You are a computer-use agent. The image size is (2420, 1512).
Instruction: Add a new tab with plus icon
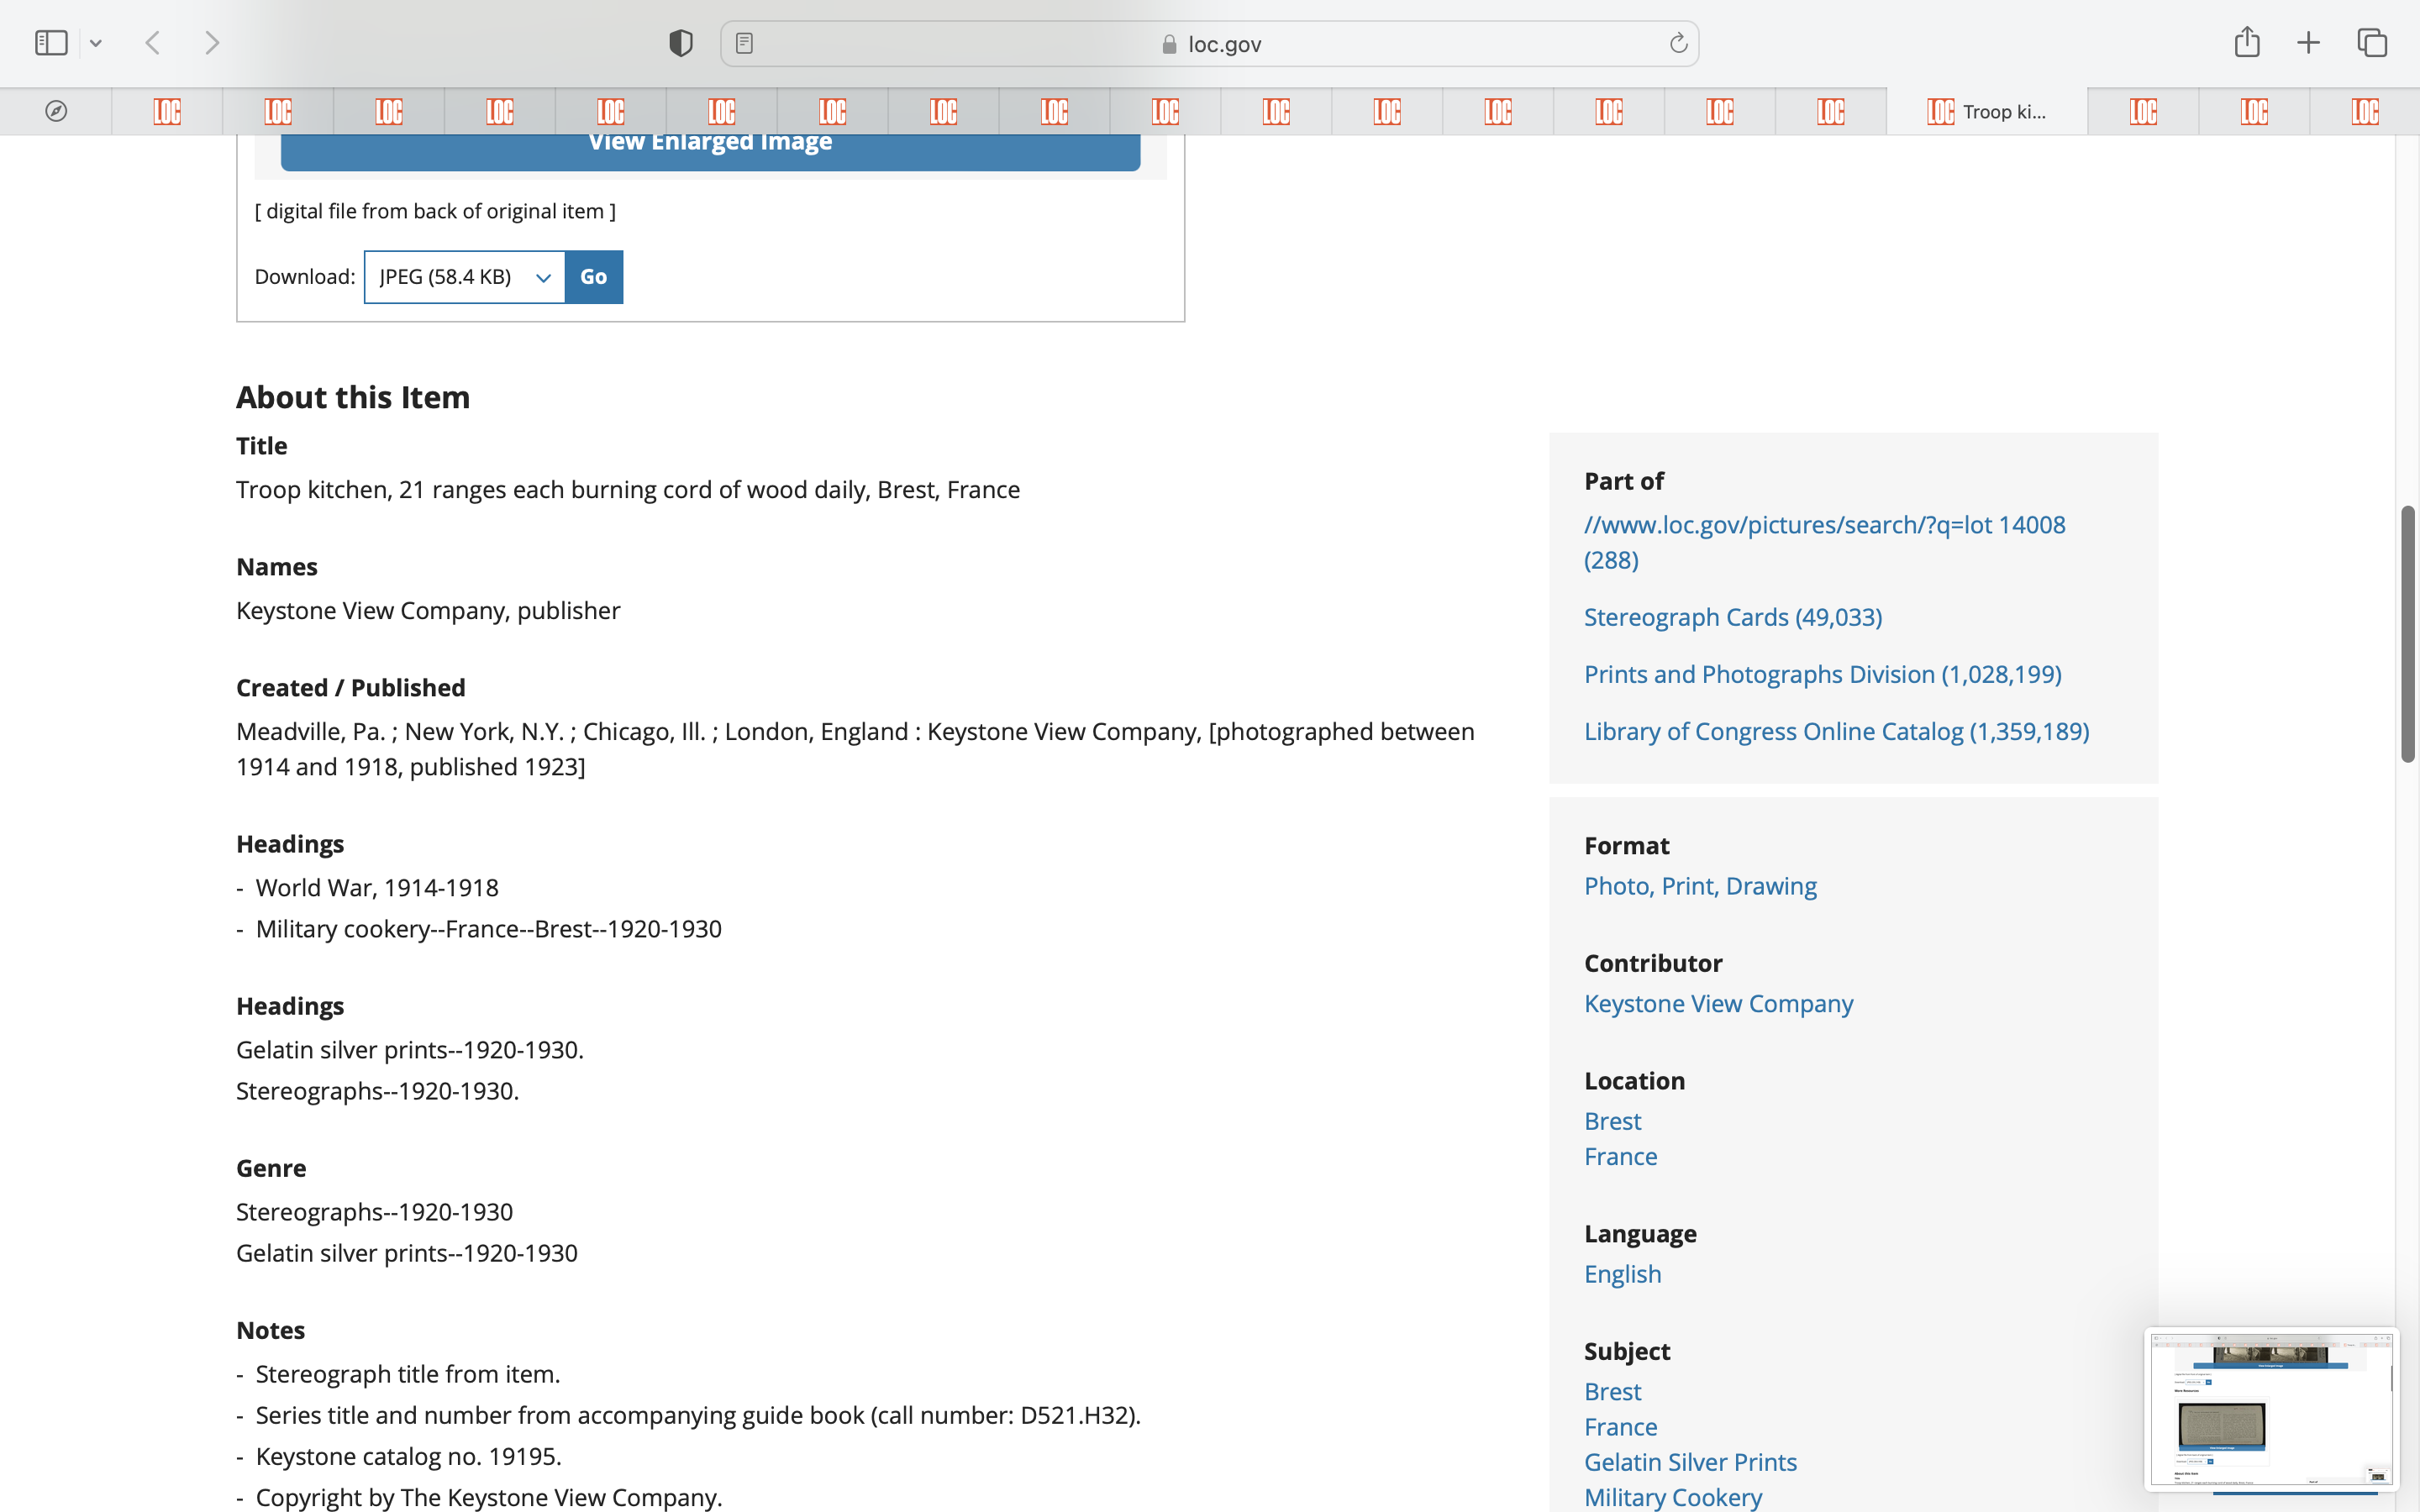(x=2308, y=43)
